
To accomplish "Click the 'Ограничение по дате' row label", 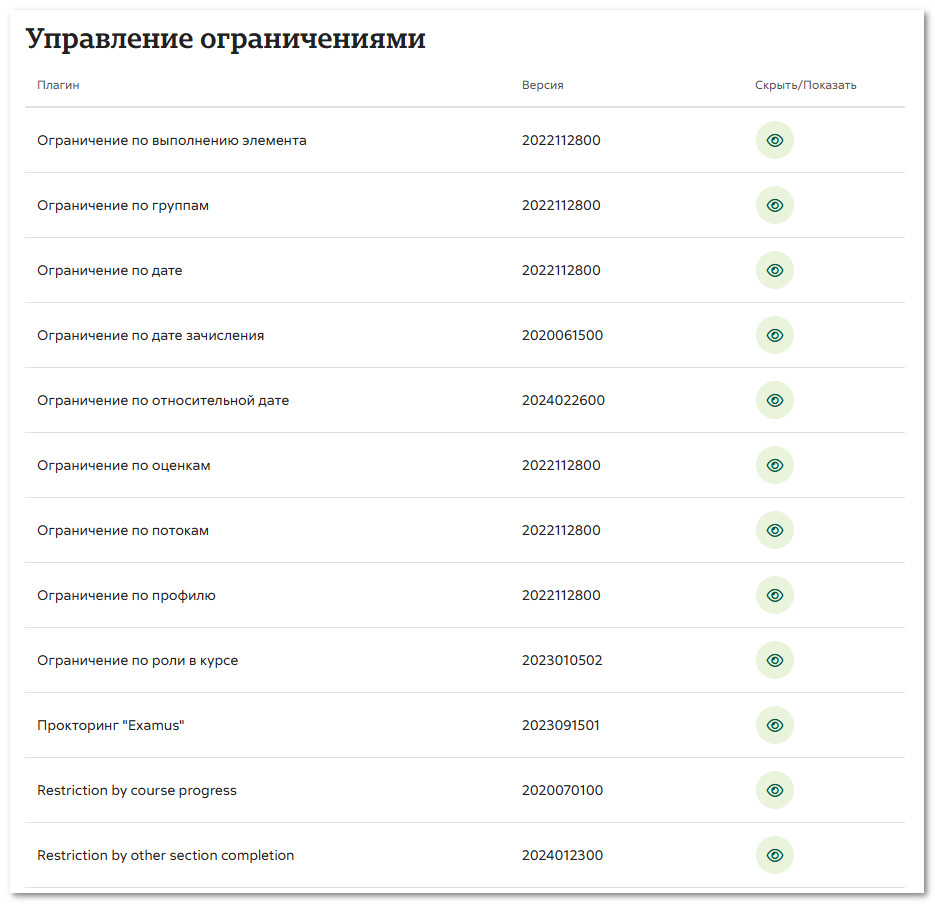I will pos(110,271).
